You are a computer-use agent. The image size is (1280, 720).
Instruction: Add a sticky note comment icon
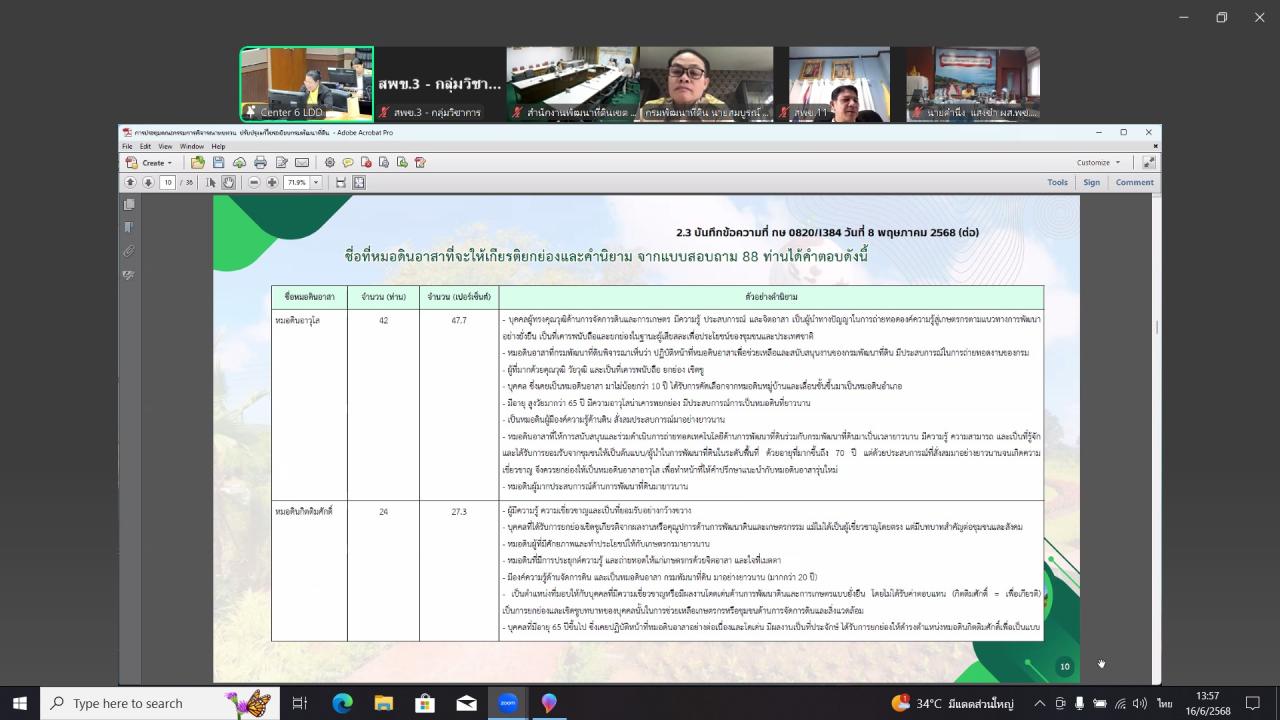pyautogui.click(x=348, y=162)
